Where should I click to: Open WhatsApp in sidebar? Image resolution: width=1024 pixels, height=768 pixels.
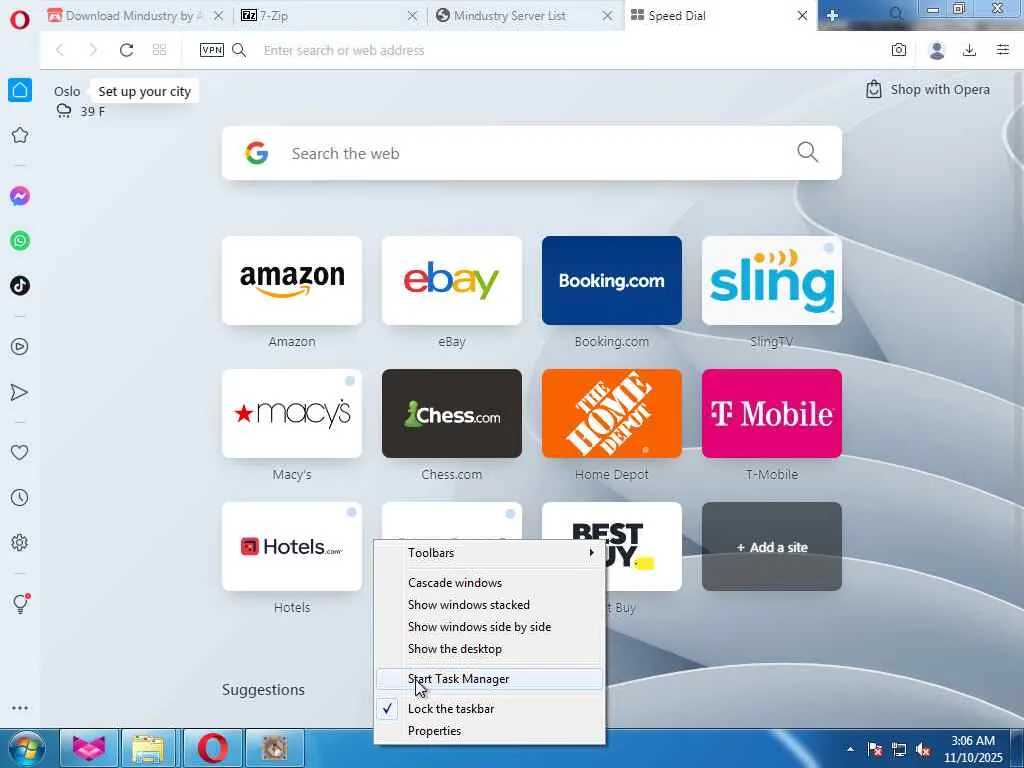20,241
